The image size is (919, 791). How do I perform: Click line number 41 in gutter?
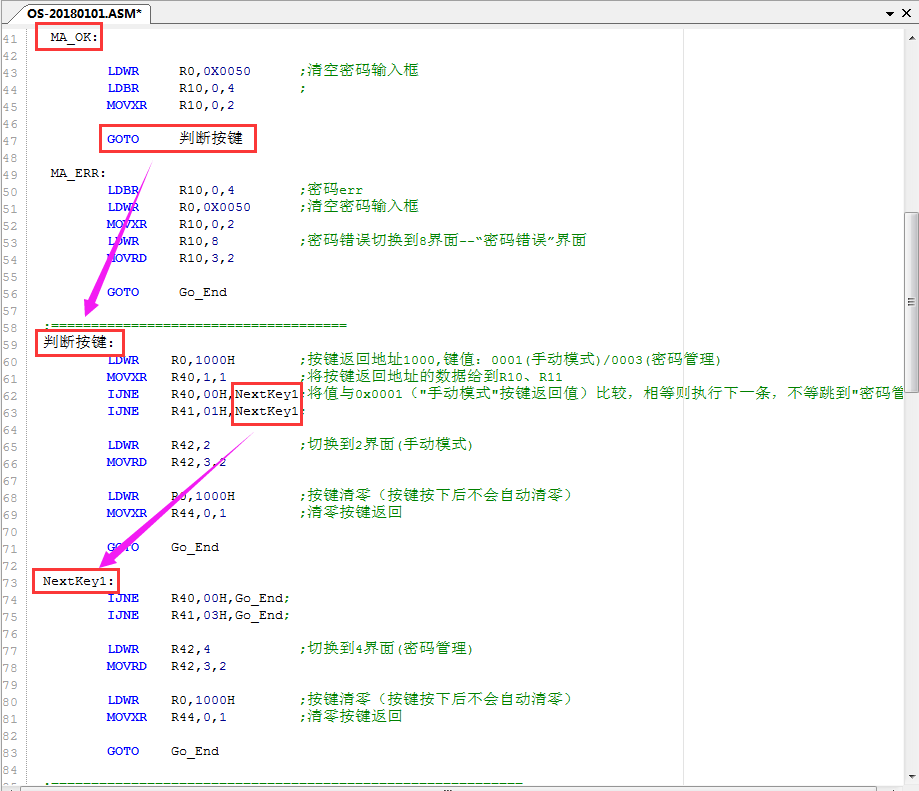10,39
